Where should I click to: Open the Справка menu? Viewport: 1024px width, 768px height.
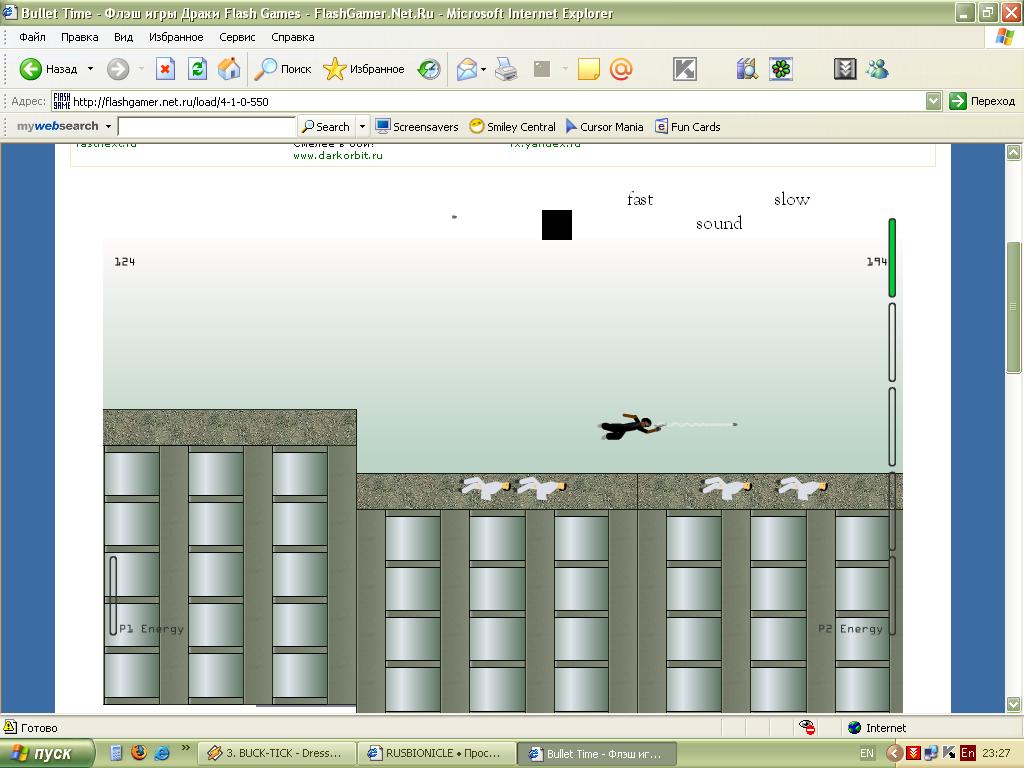pos(293,37)
